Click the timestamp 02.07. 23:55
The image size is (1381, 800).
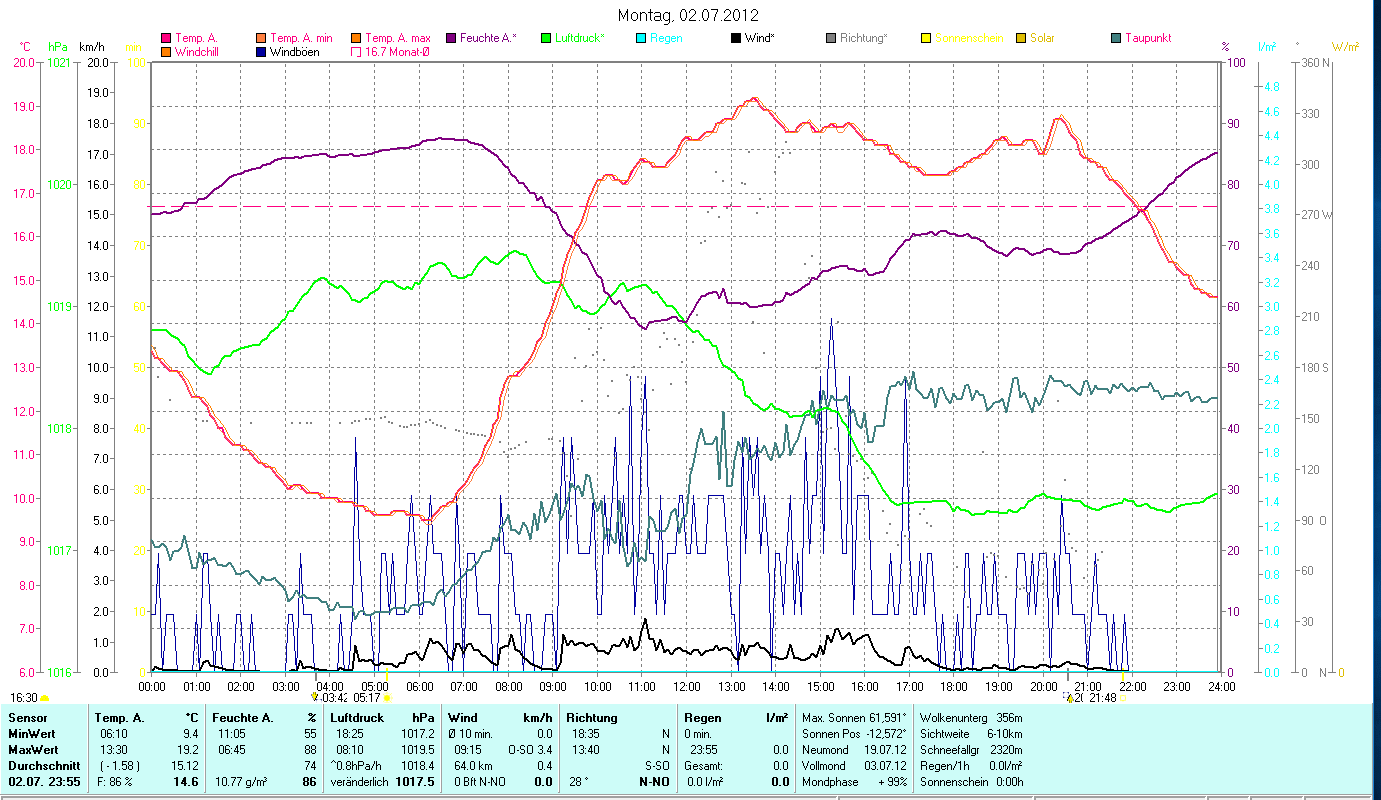coord(45,781)
